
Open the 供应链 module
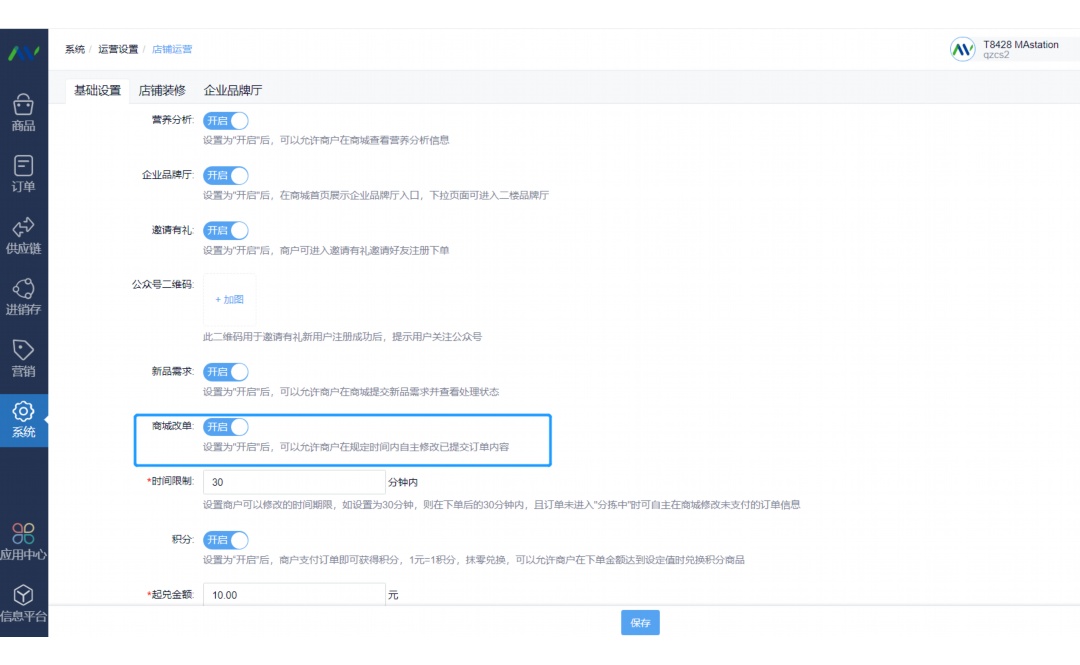point(24,235)
